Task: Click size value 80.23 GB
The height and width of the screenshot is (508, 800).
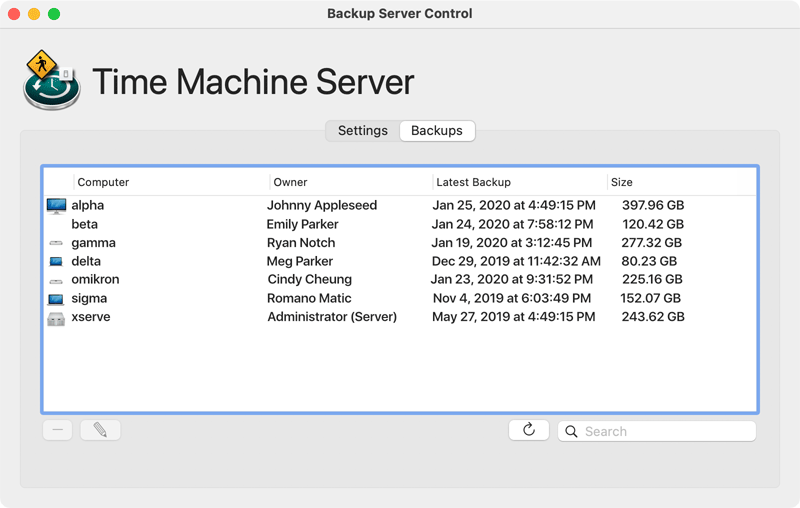Action: pyautogui.click(x=649, y=261)
